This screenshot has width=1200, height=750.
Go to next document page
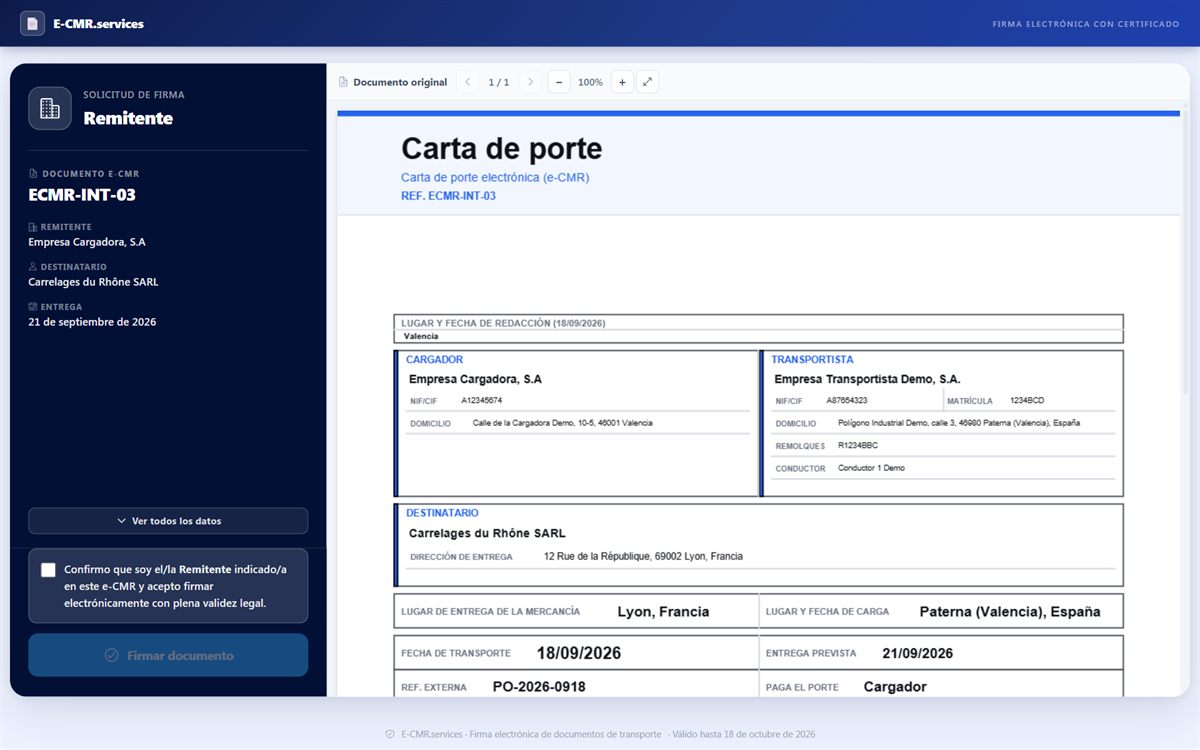(x=531, y=82)
